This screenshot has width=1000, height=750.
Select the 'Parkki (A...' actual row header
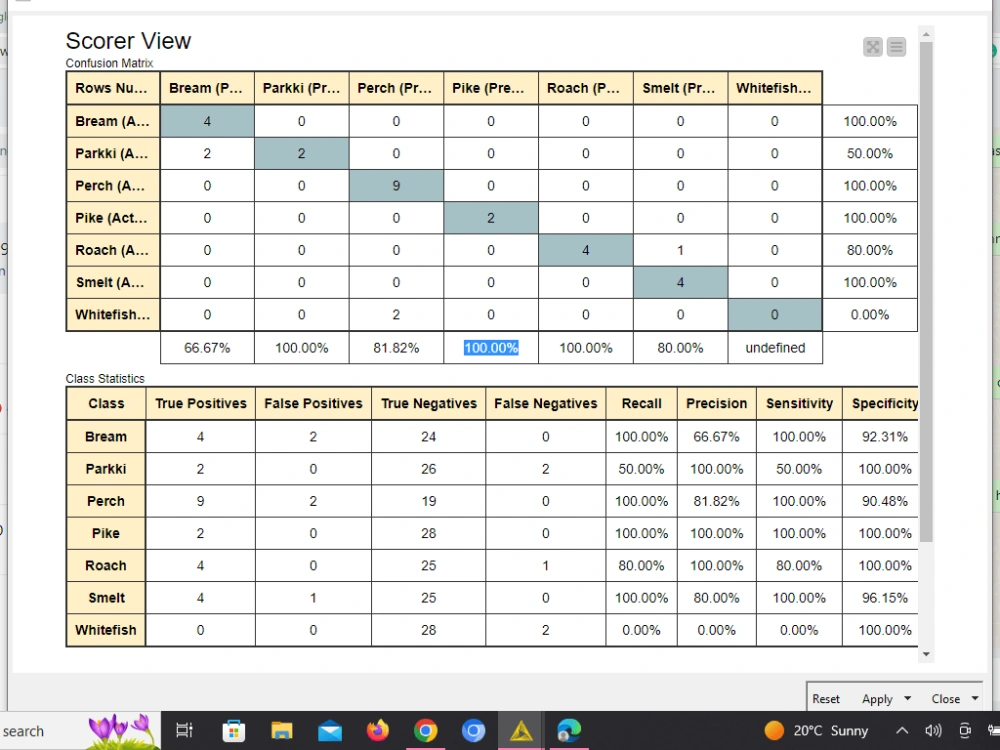[112, 154]
